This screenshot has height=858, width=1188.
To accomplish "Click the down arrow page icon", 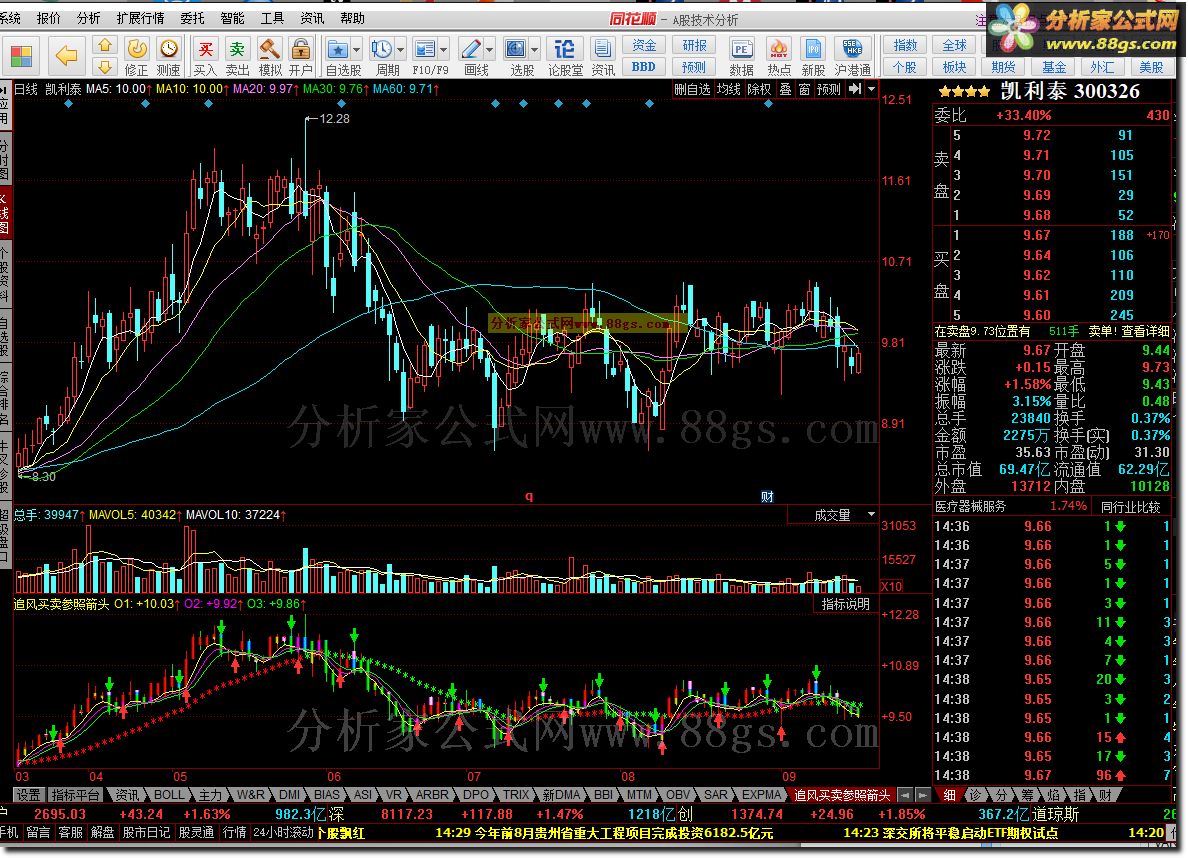I will tap(106, 67).
